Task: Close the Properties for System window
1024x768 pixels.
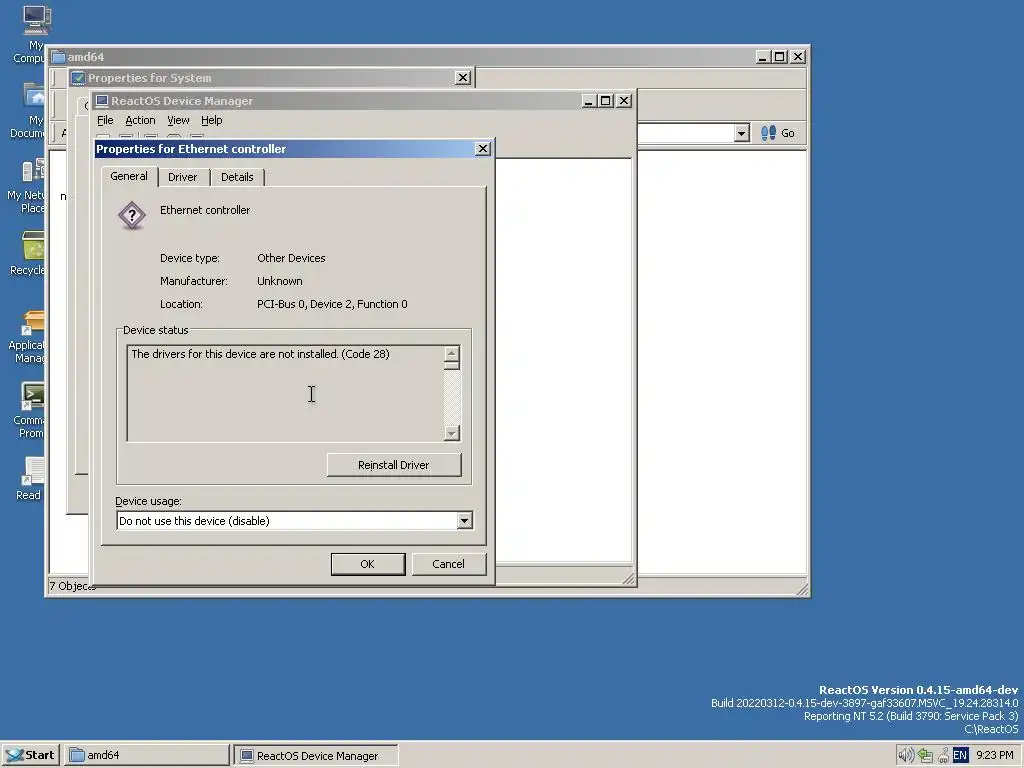Action: 462,78
